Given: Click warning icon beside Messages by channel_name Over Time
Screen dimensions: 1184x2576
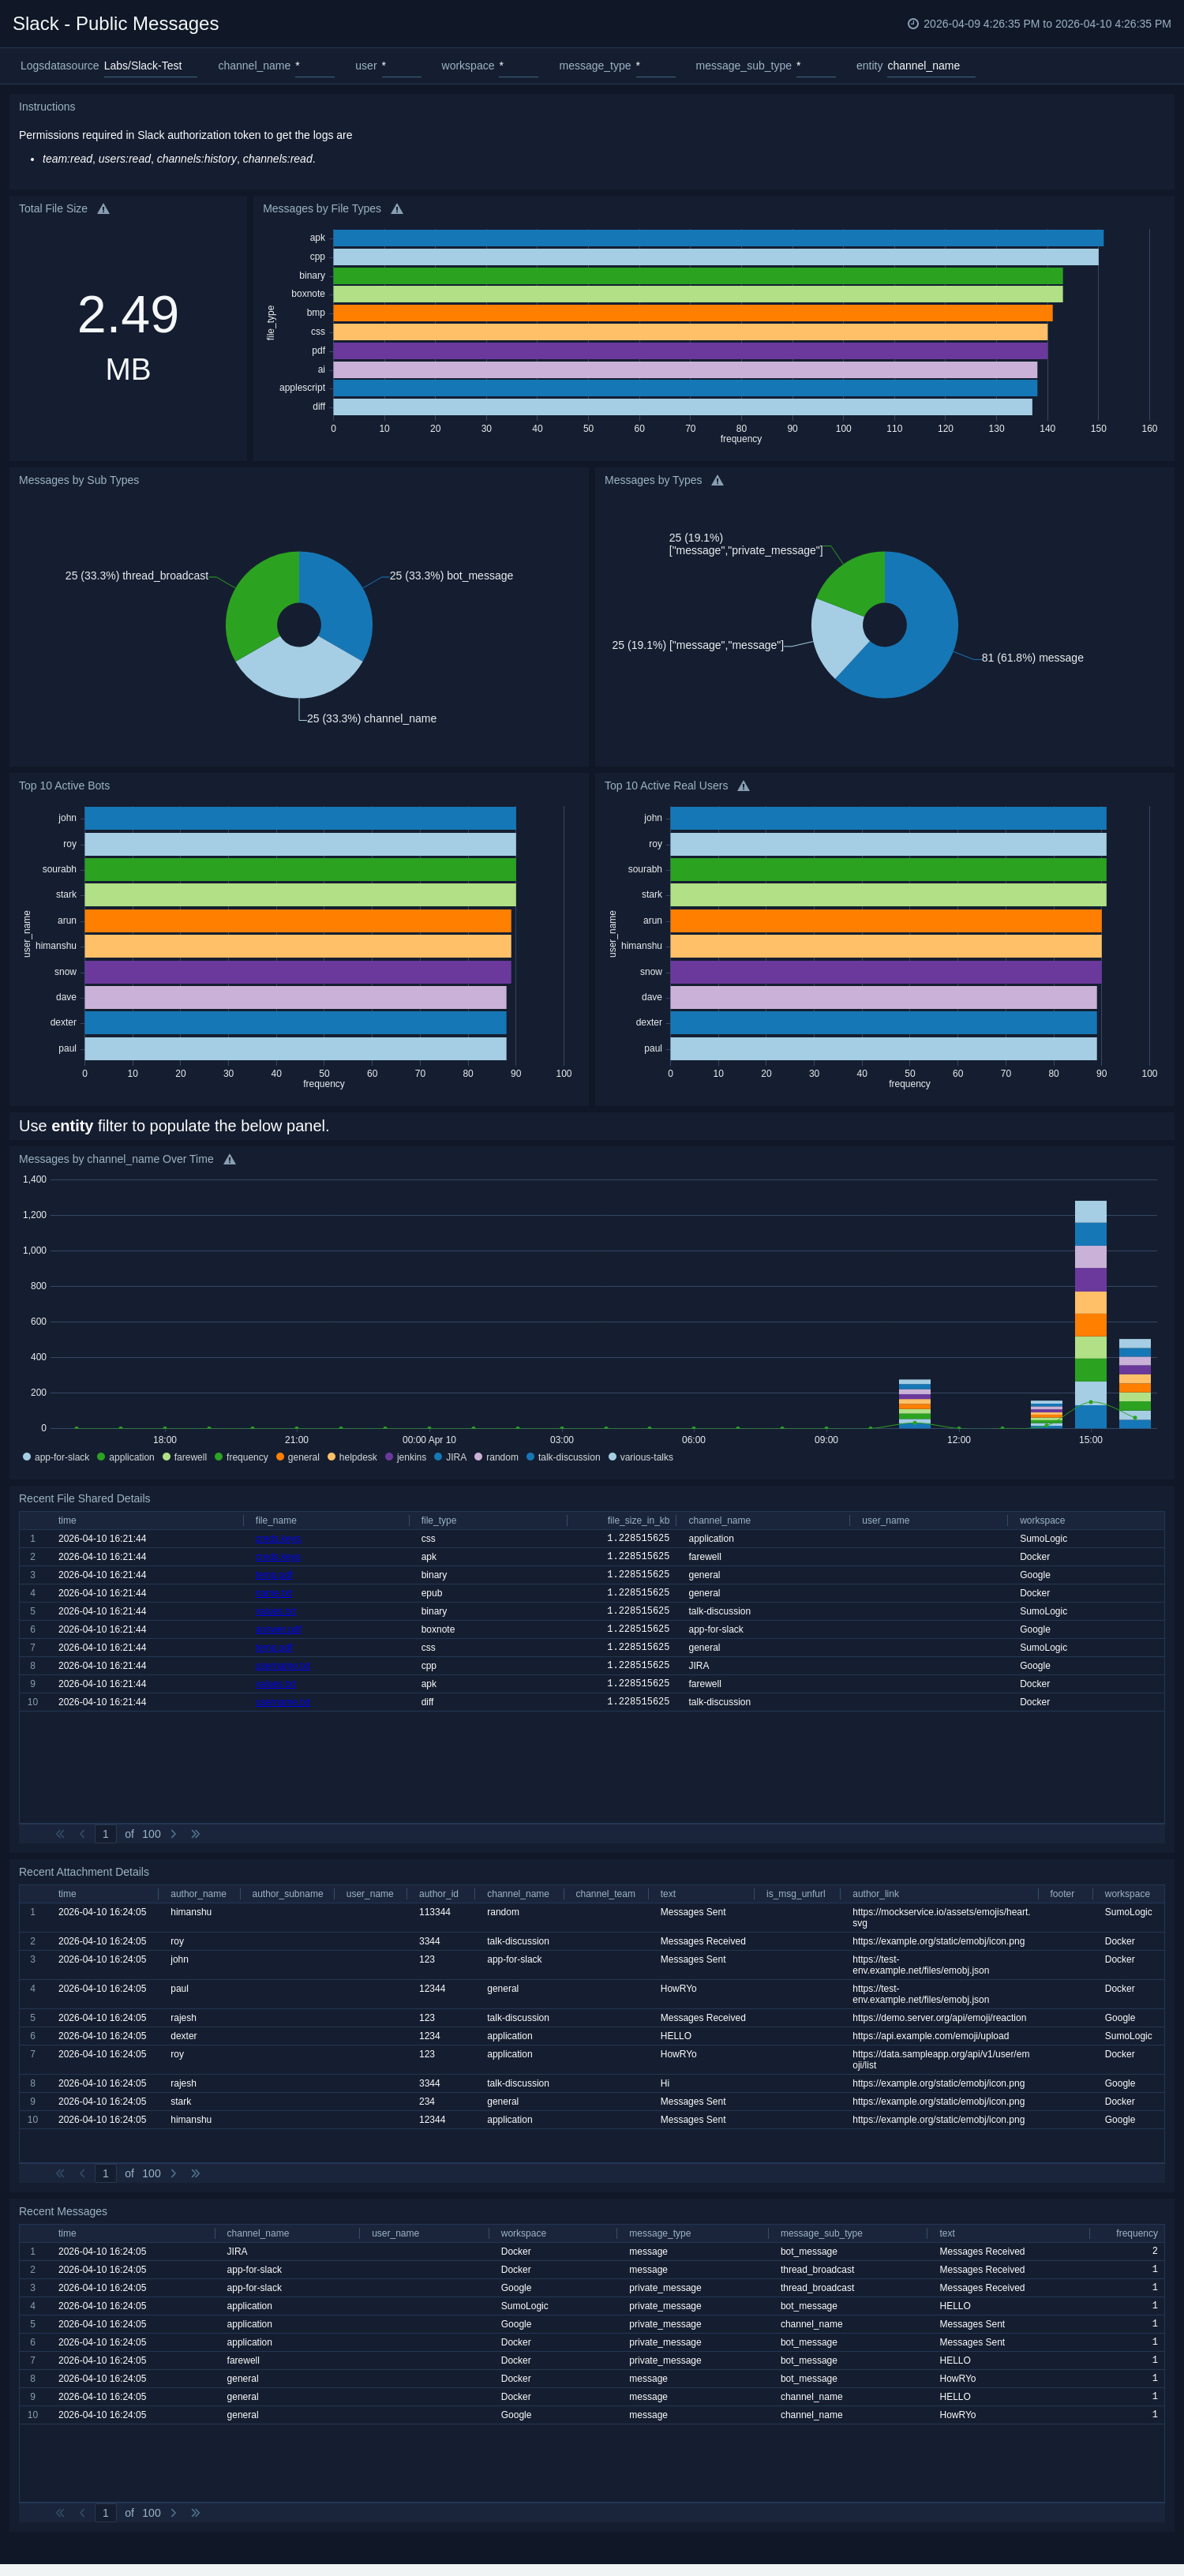Looking at the screenshot, I should (x=229, y=1160).
